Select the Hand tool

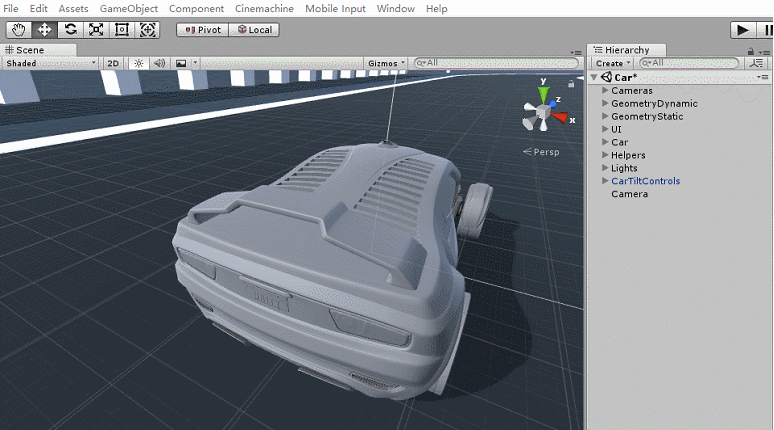pyautogui.click(x=19, y=30)
